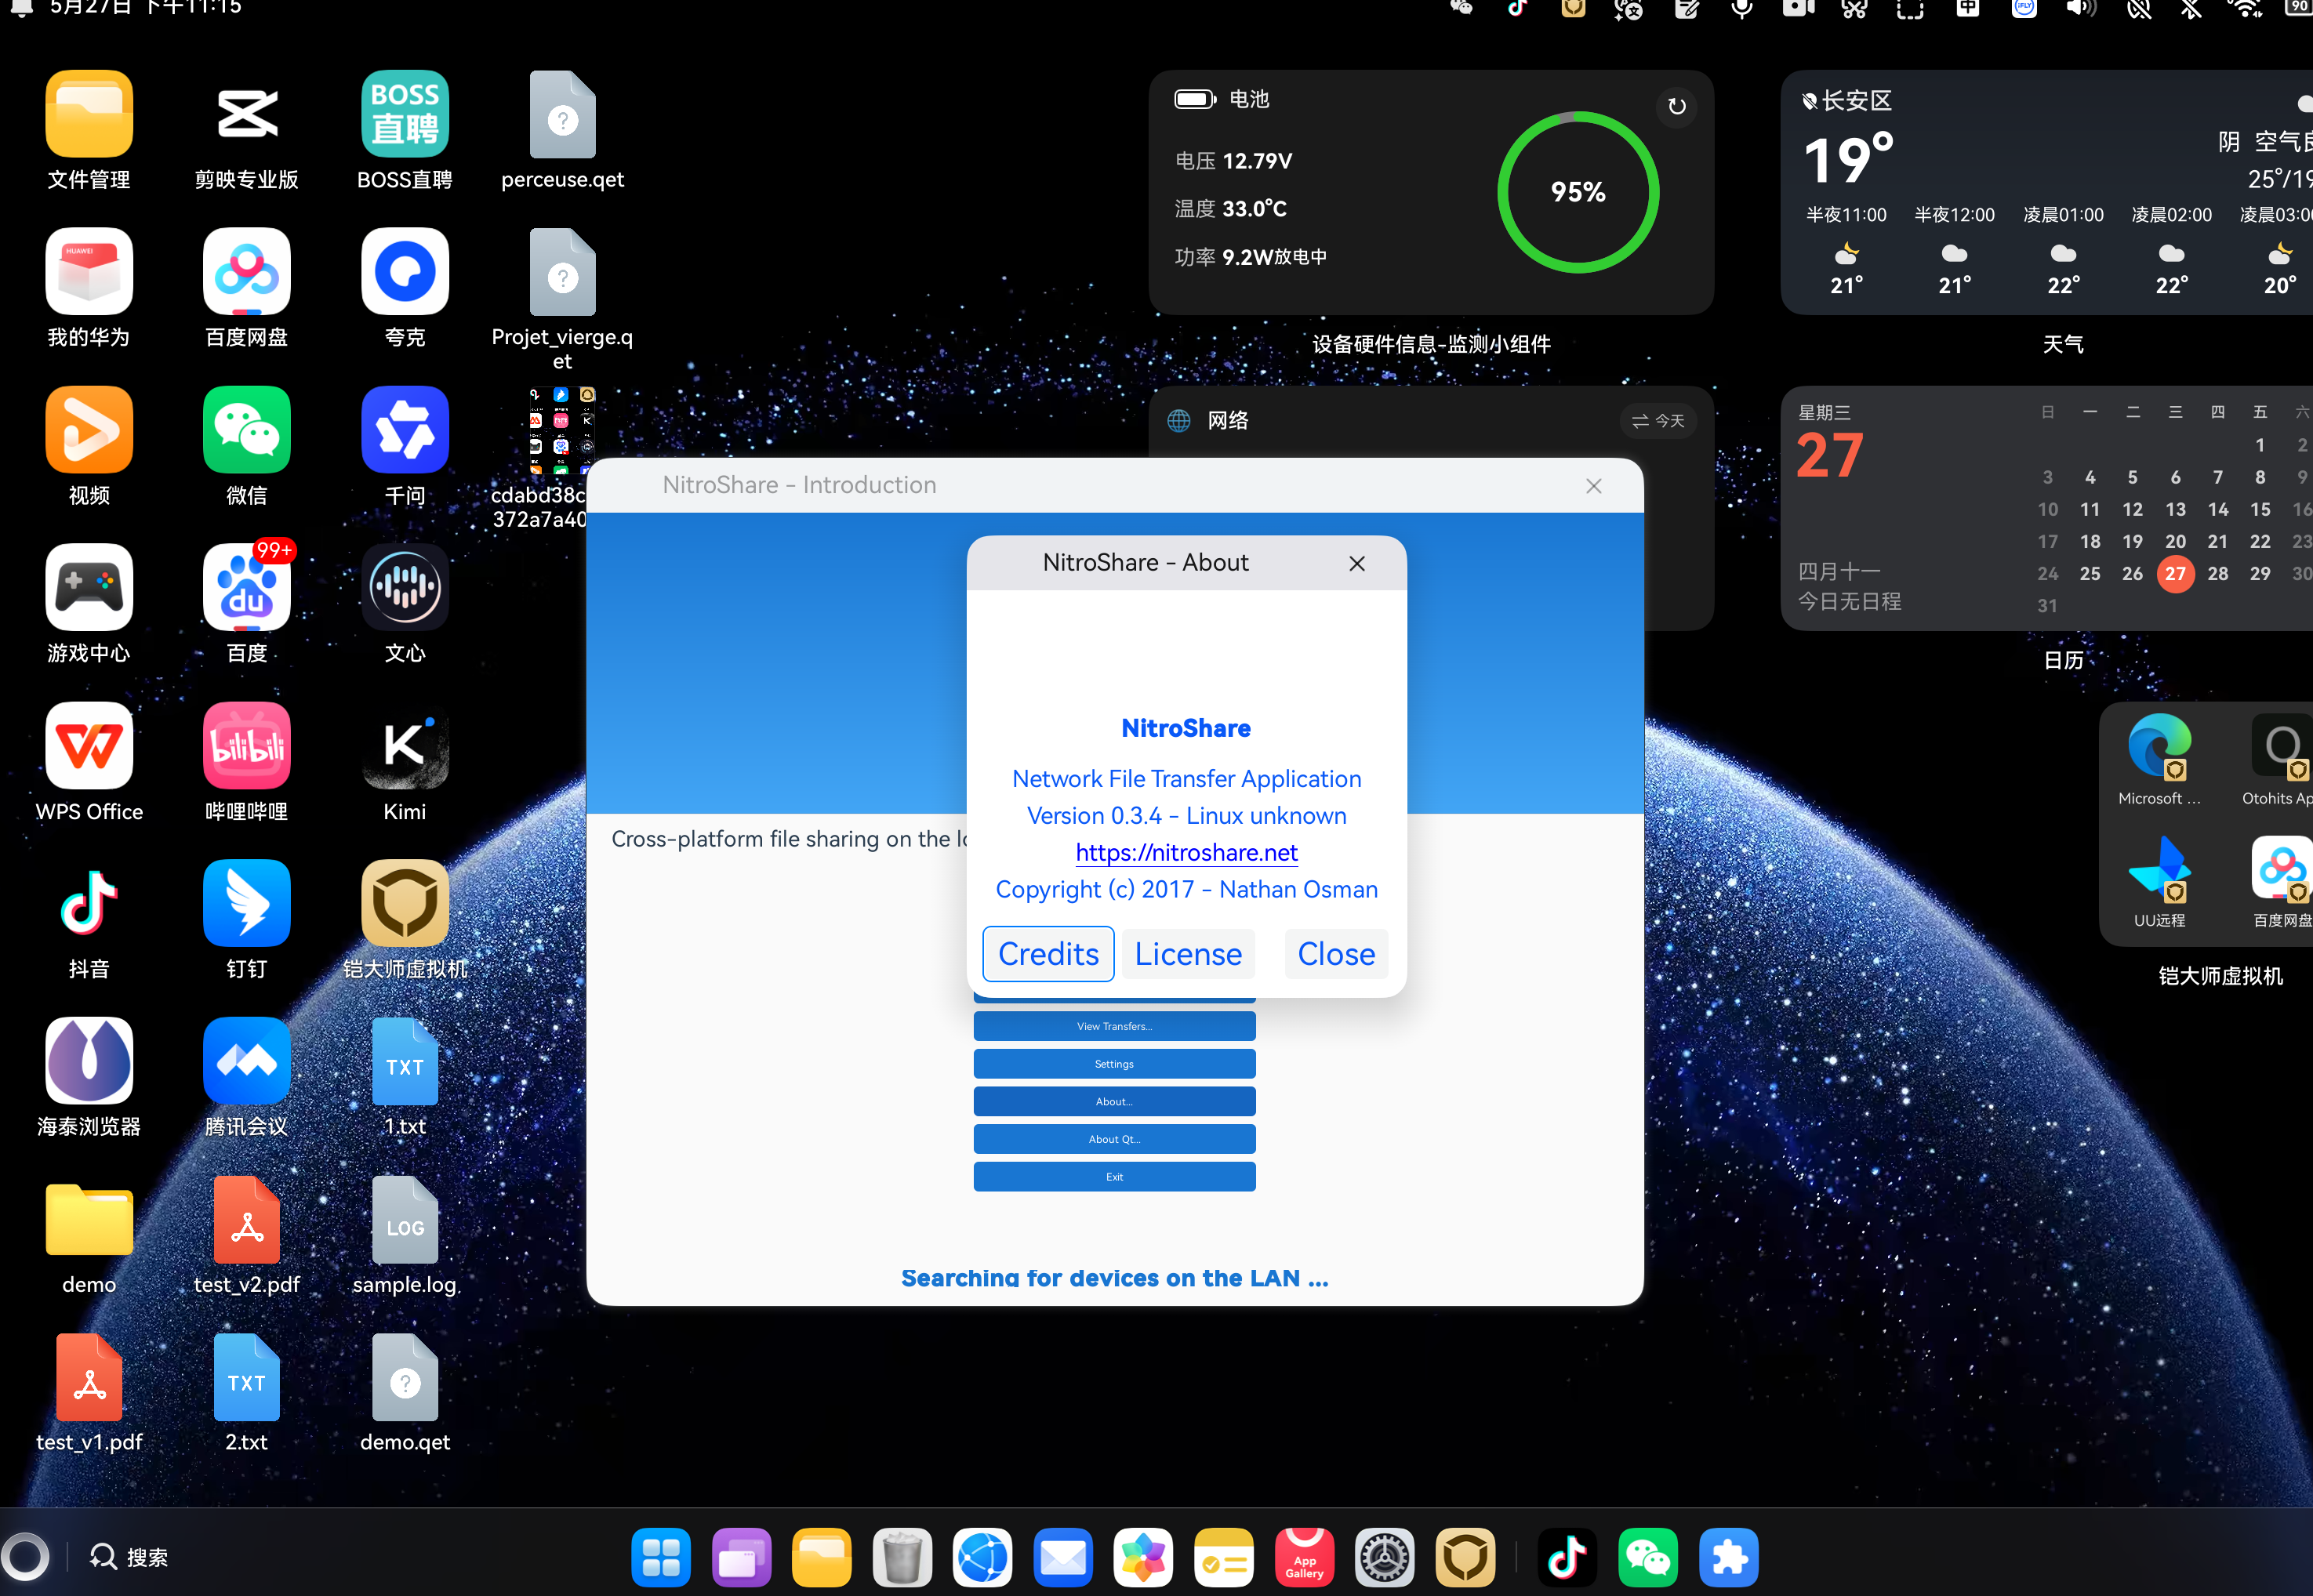Open the Mail app in the dock
Screen dimensions: 2313x1596
[1063, 1557]
